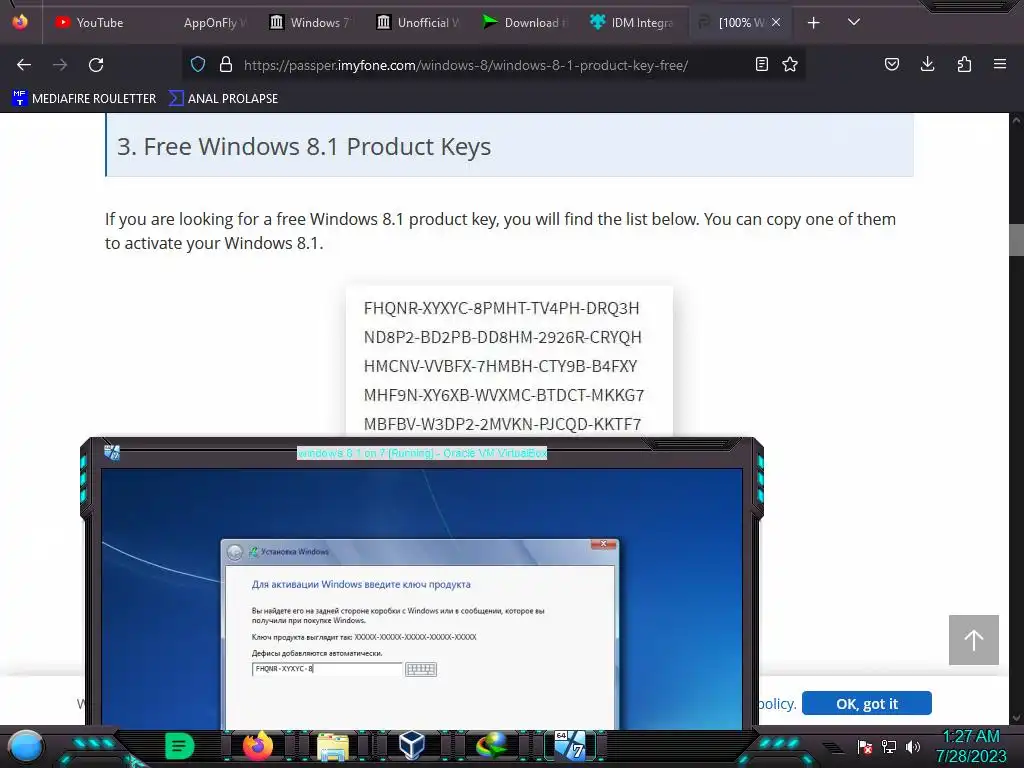Screen dimensions: 1024x768
Task: Bookmark this page with the star
Action: (x=790, y=64)
